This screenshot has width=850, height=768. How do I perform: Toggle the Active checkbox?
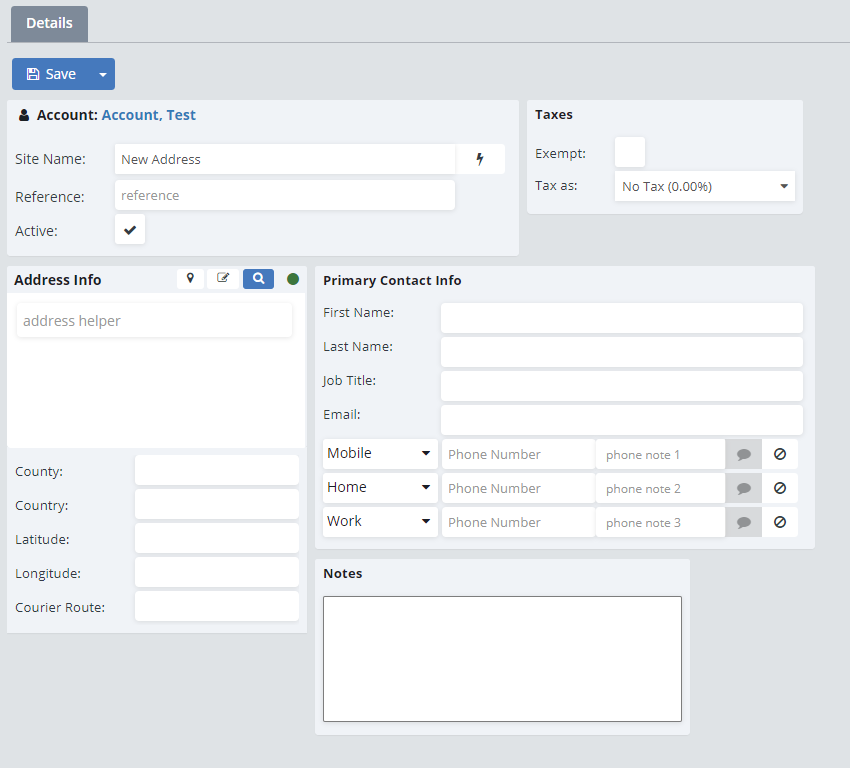tap(130, 229)
